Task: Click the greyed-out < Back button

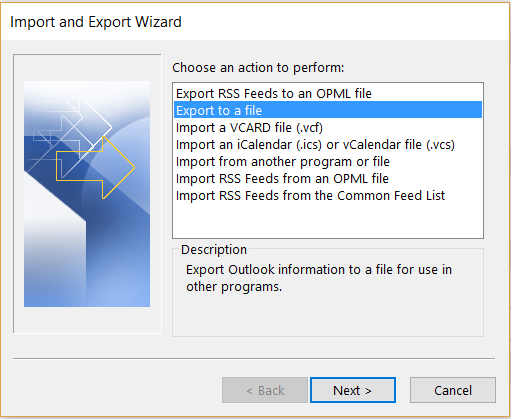Action: [265, 390]
